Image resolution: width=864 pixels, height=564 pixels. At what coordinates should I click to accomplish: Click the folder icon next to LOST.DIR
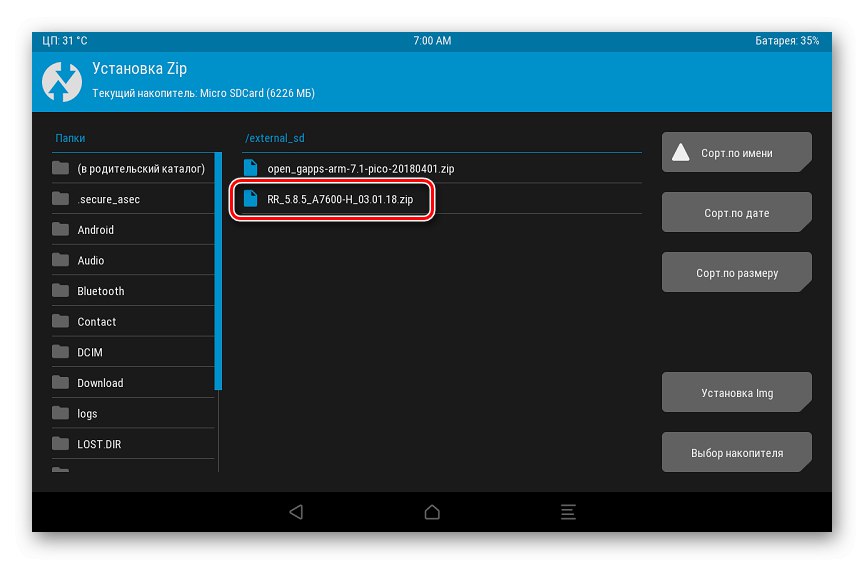point(60,443)
